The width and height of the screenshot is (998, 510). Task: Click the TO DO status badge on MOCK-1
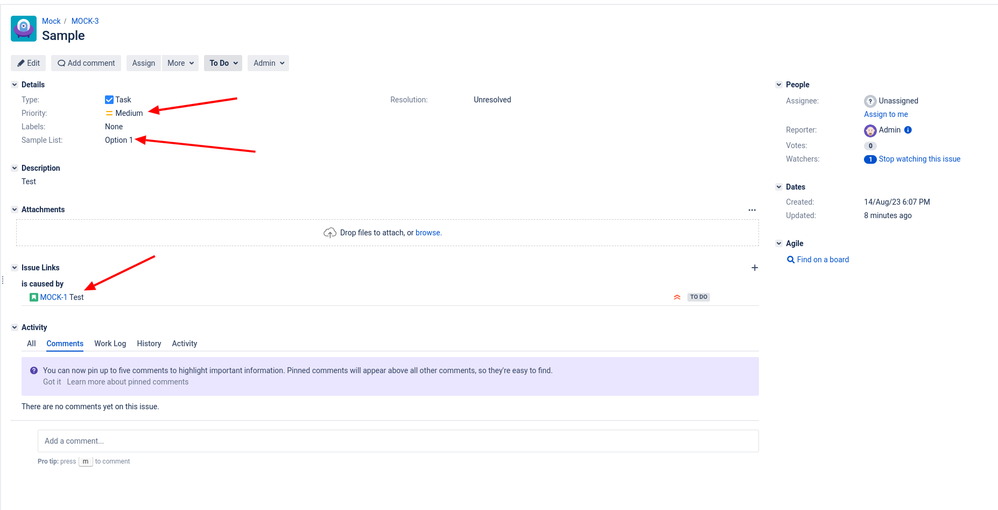click(699, 297)
